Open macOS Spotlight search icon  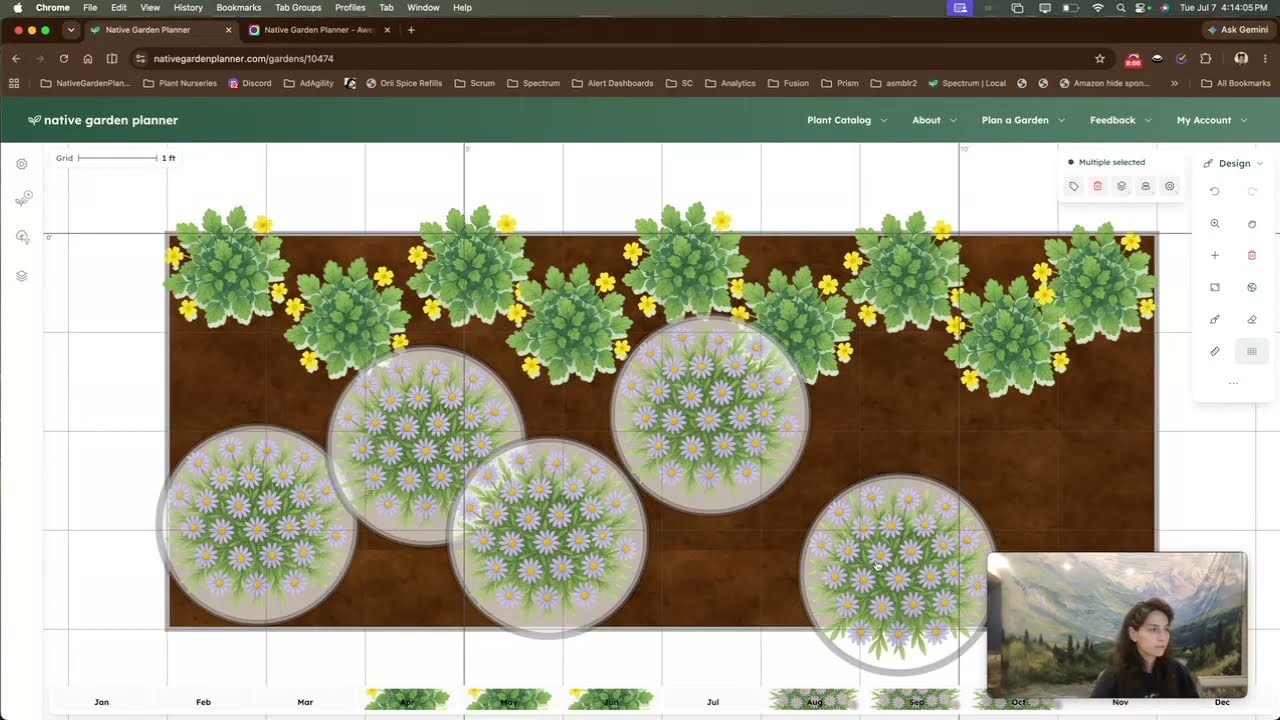tap(1120, 7)
